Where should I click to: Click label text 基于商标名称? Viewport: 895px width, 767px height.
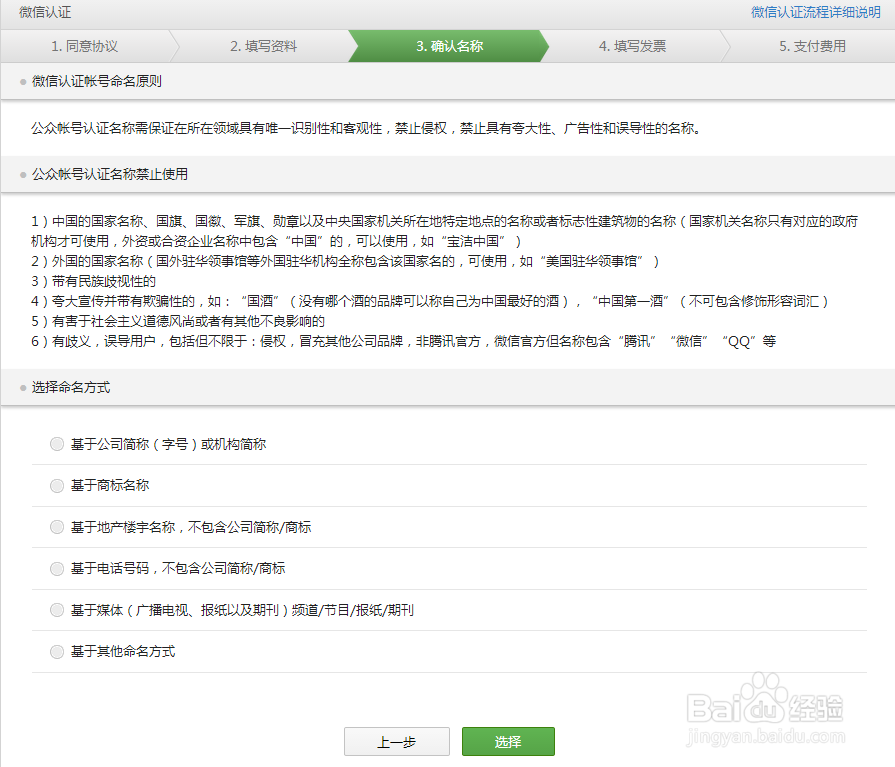click(x=110, y=486)
